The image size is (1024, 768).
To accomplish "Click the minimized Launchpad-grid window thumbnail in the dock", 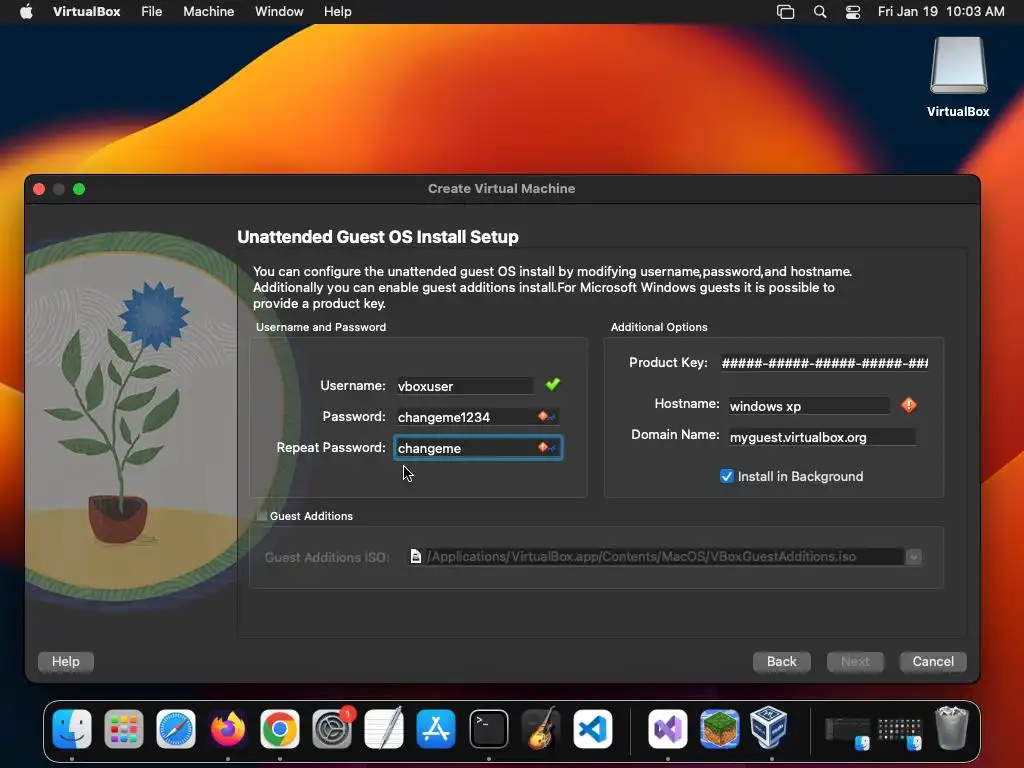I will coord(899,730).
